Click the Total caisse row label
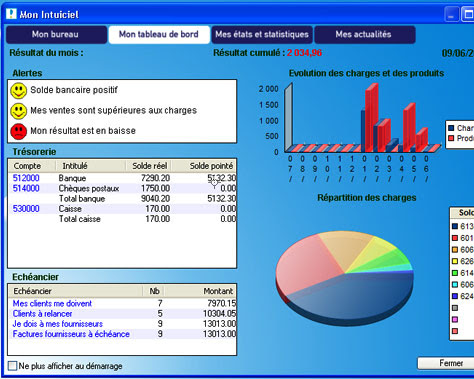This screenshot has height=379, width=474. [x=80, y=219]
